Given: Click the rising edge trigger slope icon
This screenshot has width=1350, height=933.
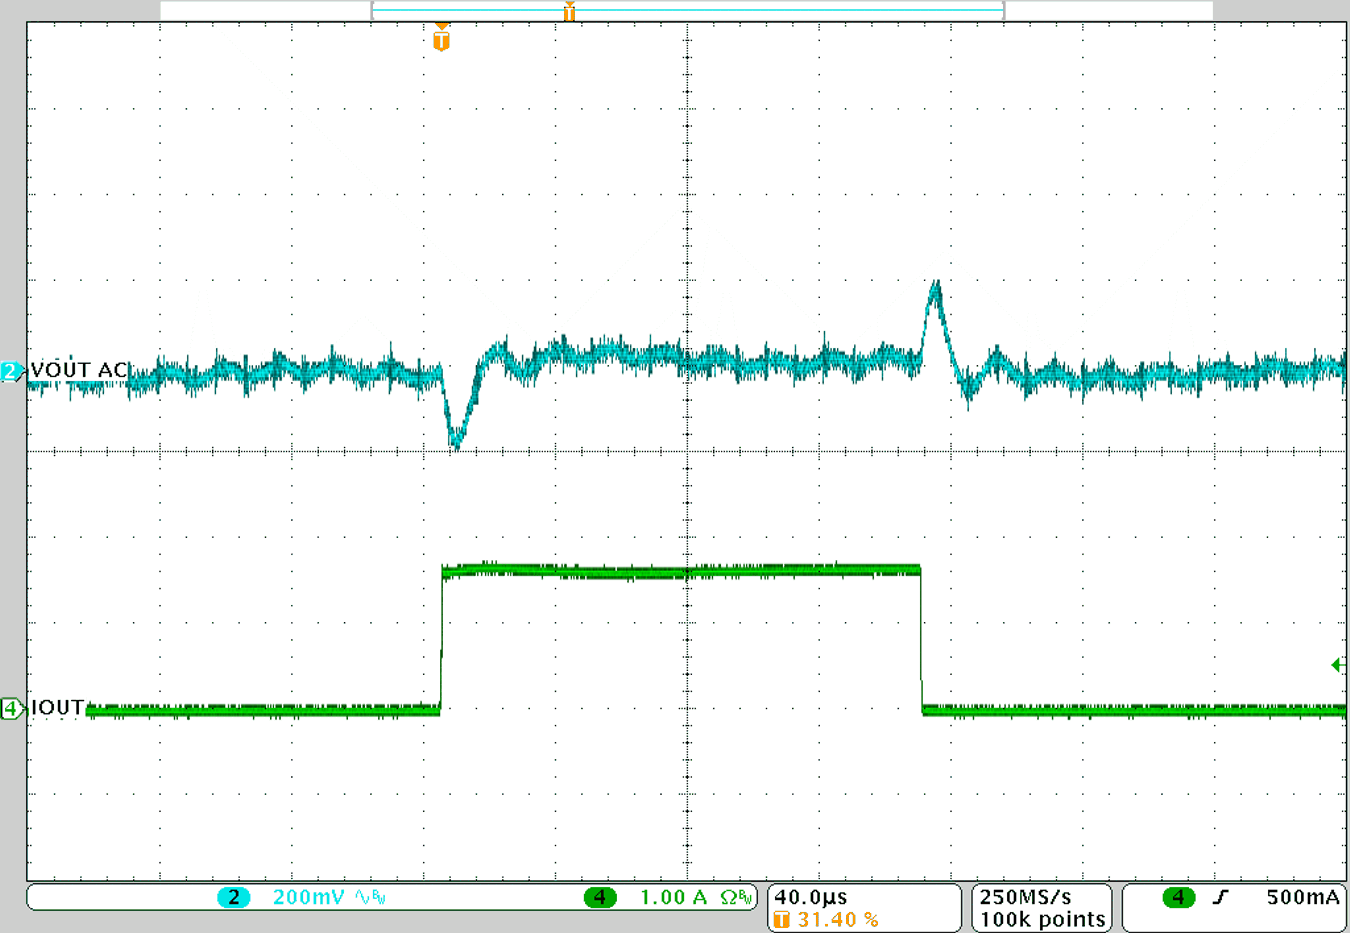Looking at the screenshot, I should (1220, 897).
